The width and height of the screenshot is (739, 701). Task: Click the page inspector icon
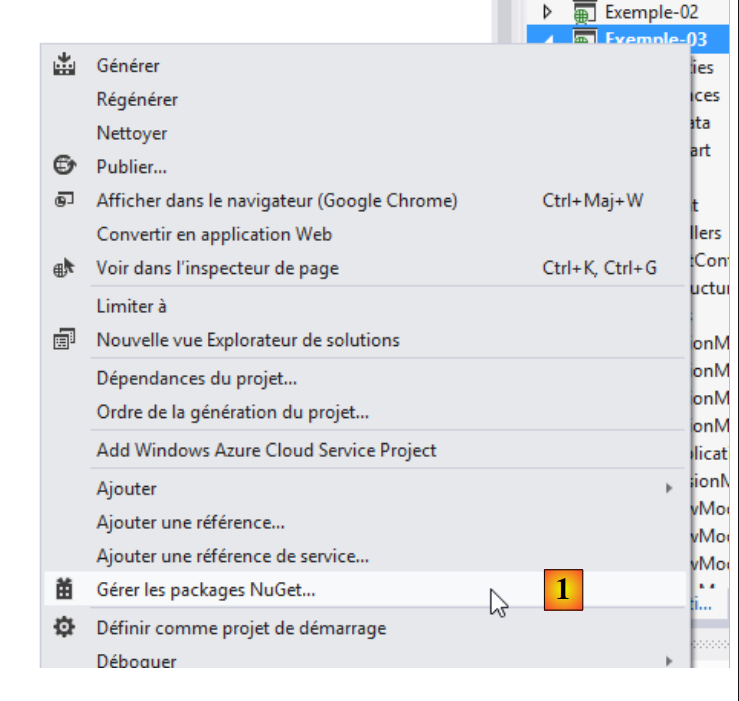tap(64, 268)
